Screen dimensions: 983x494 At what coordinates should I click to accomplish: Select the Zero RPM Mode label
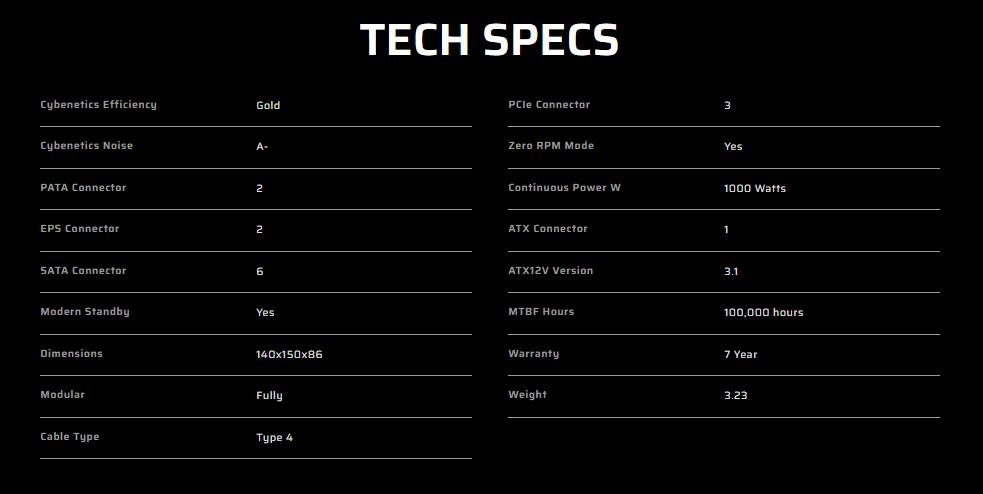coord(551,146)
